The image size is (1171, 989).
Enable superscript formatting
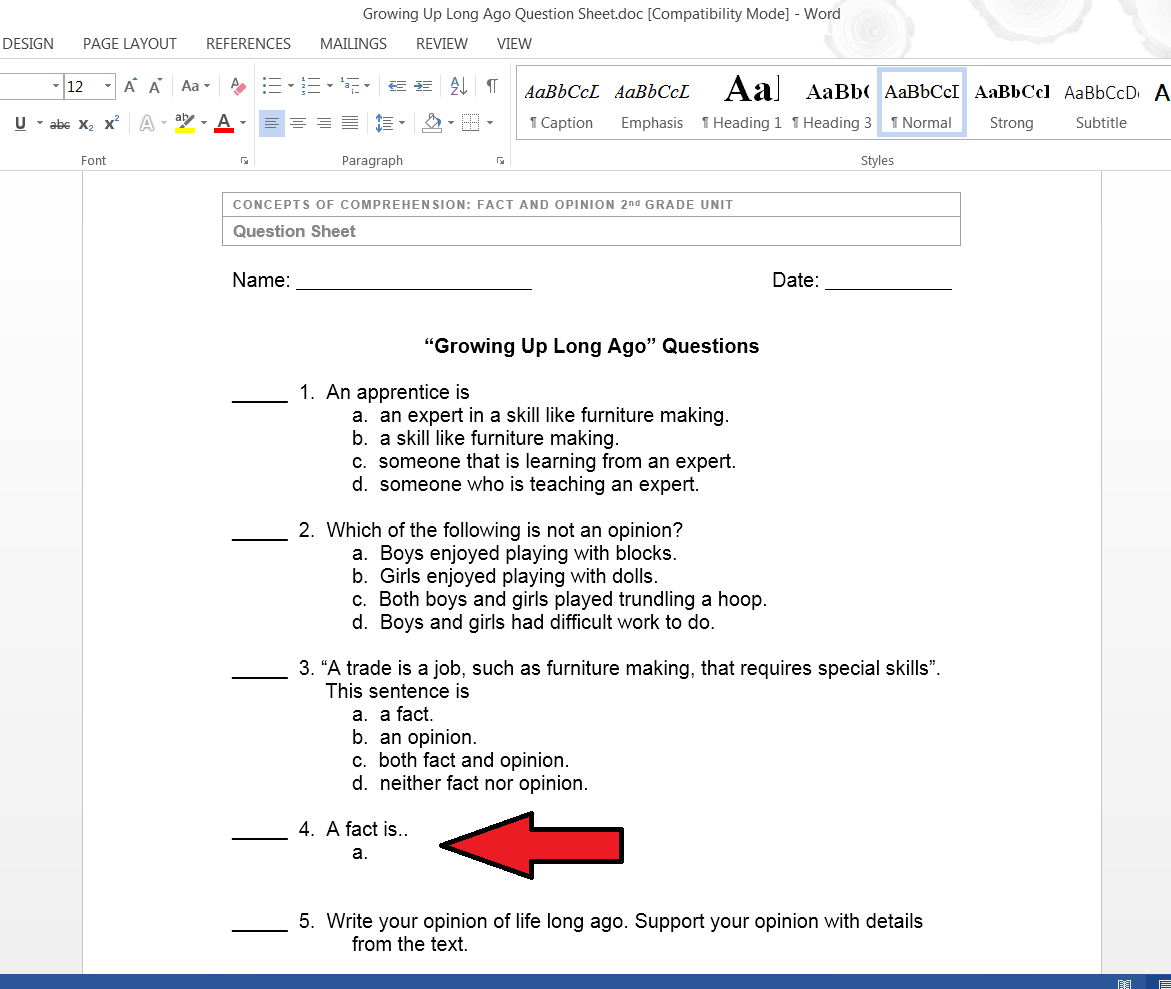point(110,123)
